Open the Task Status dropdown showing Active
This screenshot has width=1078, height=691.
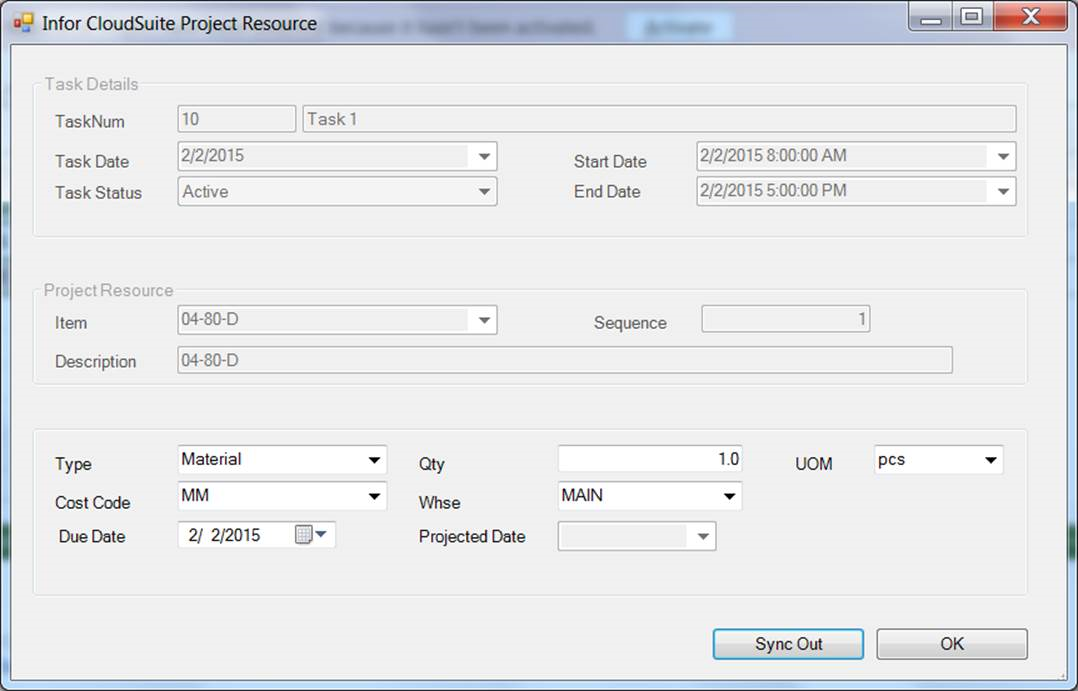tap(484, 192)
